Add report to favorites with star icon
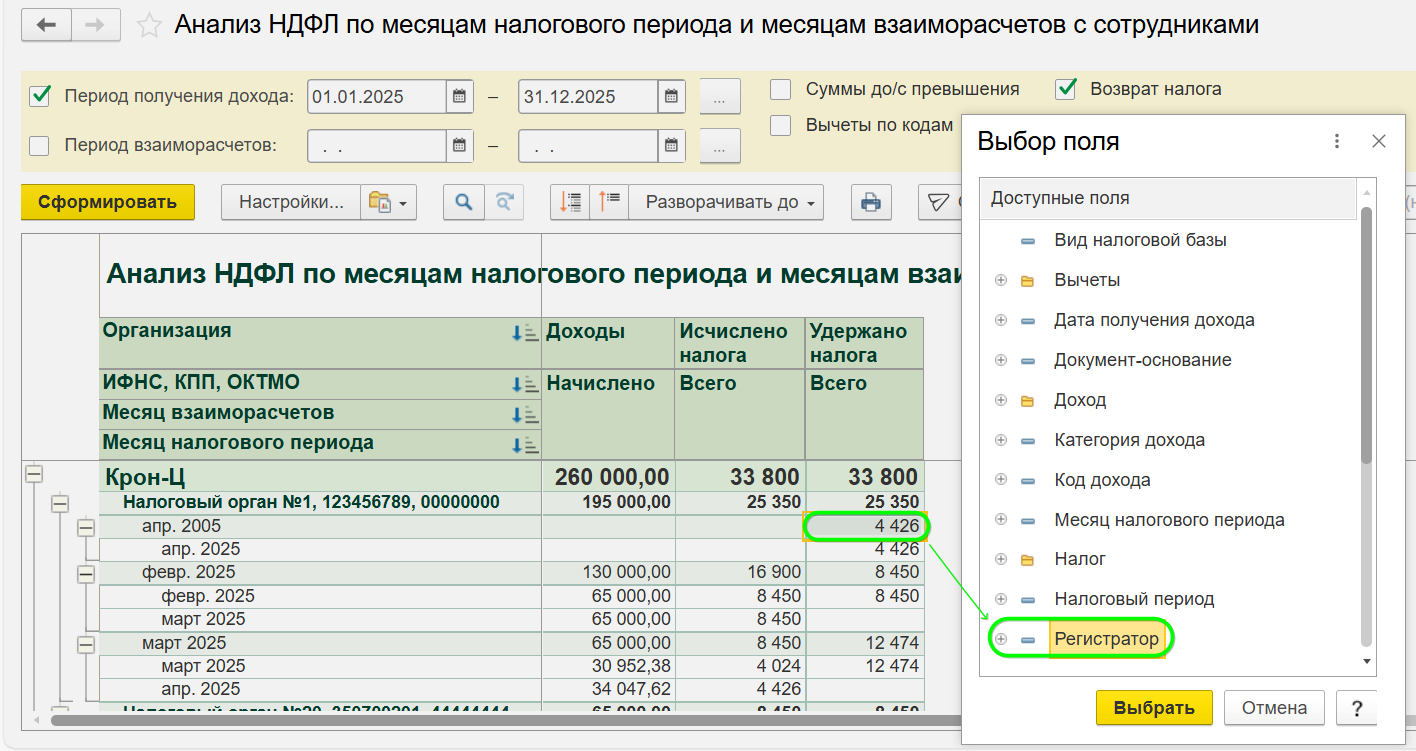 149,25
